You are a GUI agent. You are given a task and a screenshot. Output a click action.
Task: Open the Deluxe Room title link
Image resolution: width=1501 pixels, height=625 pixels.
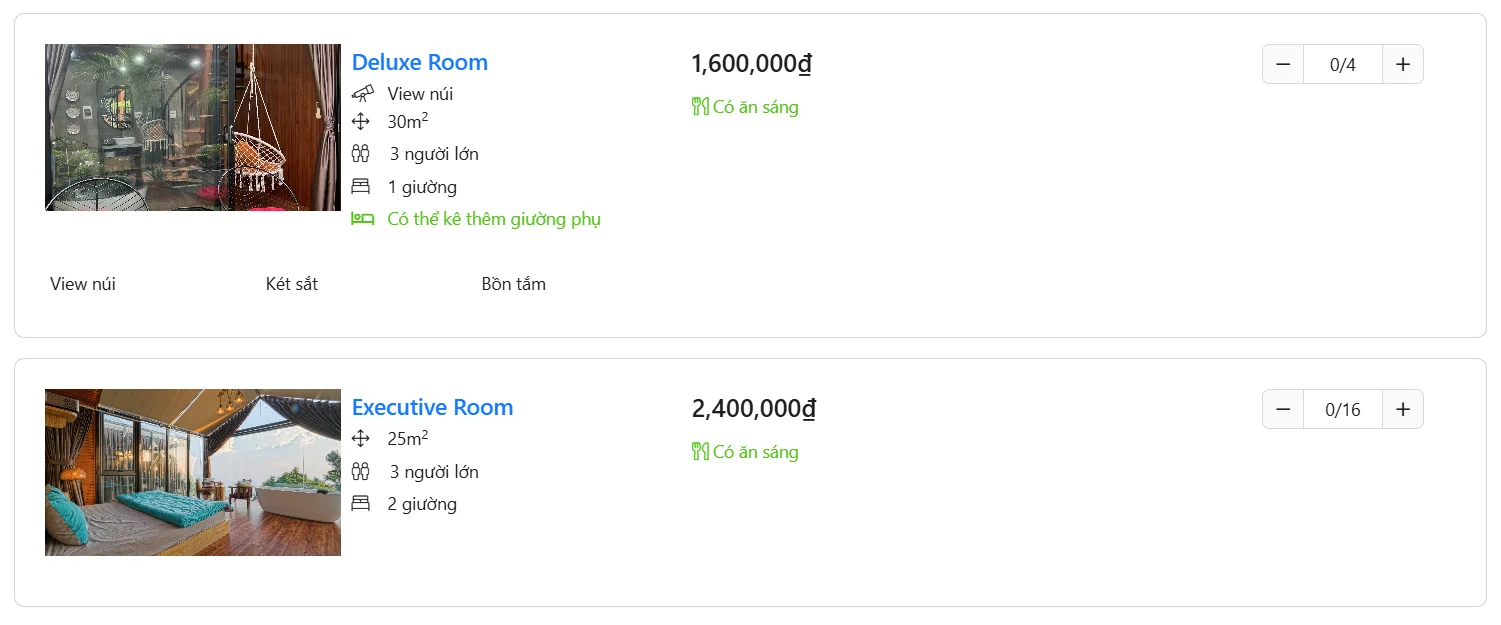[420, 62]
